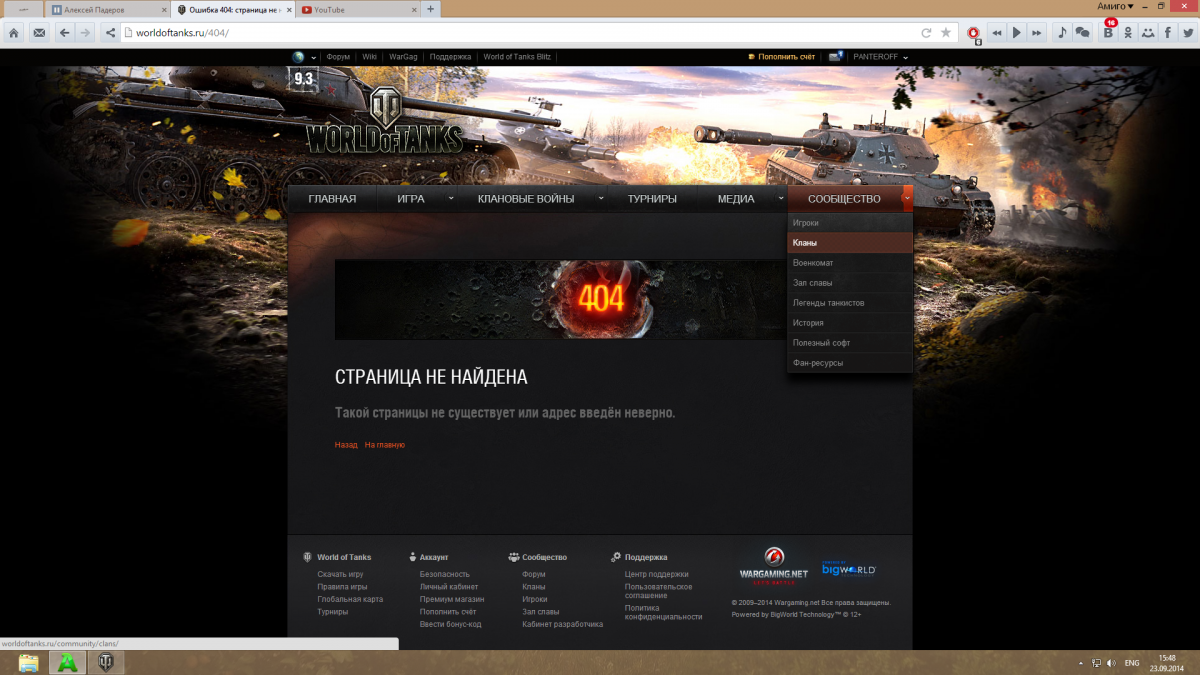Open the Moy Mir smiley icon
The width and height of the screenshot is (1200, 675).
(1148, 33)
